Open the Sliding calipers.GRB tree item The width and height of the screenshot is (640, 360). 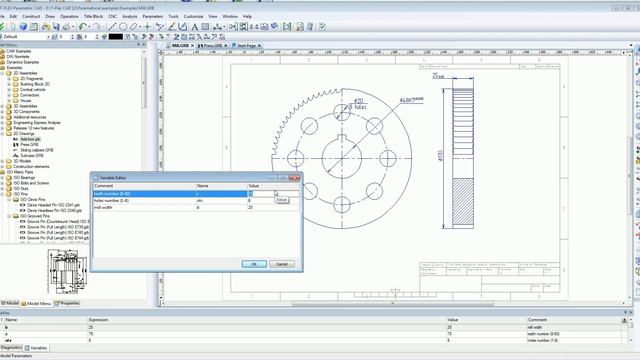36,150
